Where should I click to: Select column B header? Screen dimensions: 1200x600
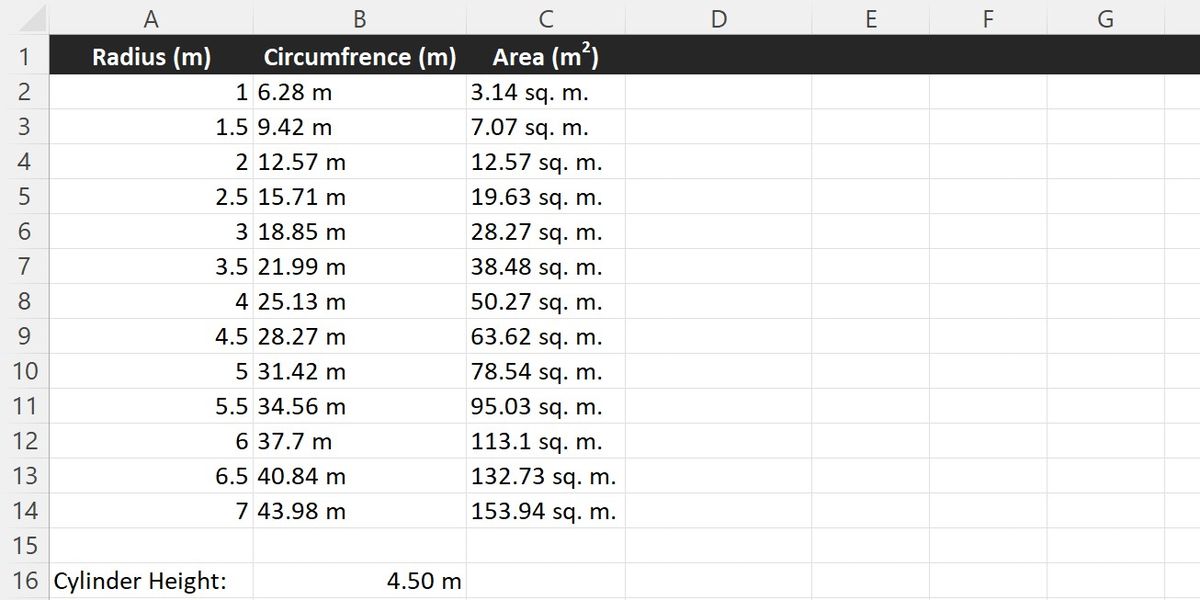(x=360, y=18)
